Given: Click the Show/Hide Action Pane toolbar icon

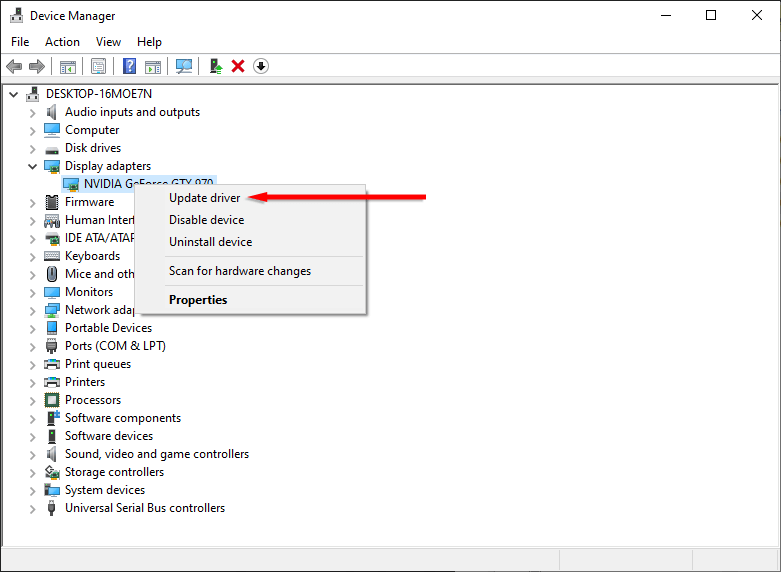Looking at the screenshot, I should pyautogui.click(x=153, y=66).
